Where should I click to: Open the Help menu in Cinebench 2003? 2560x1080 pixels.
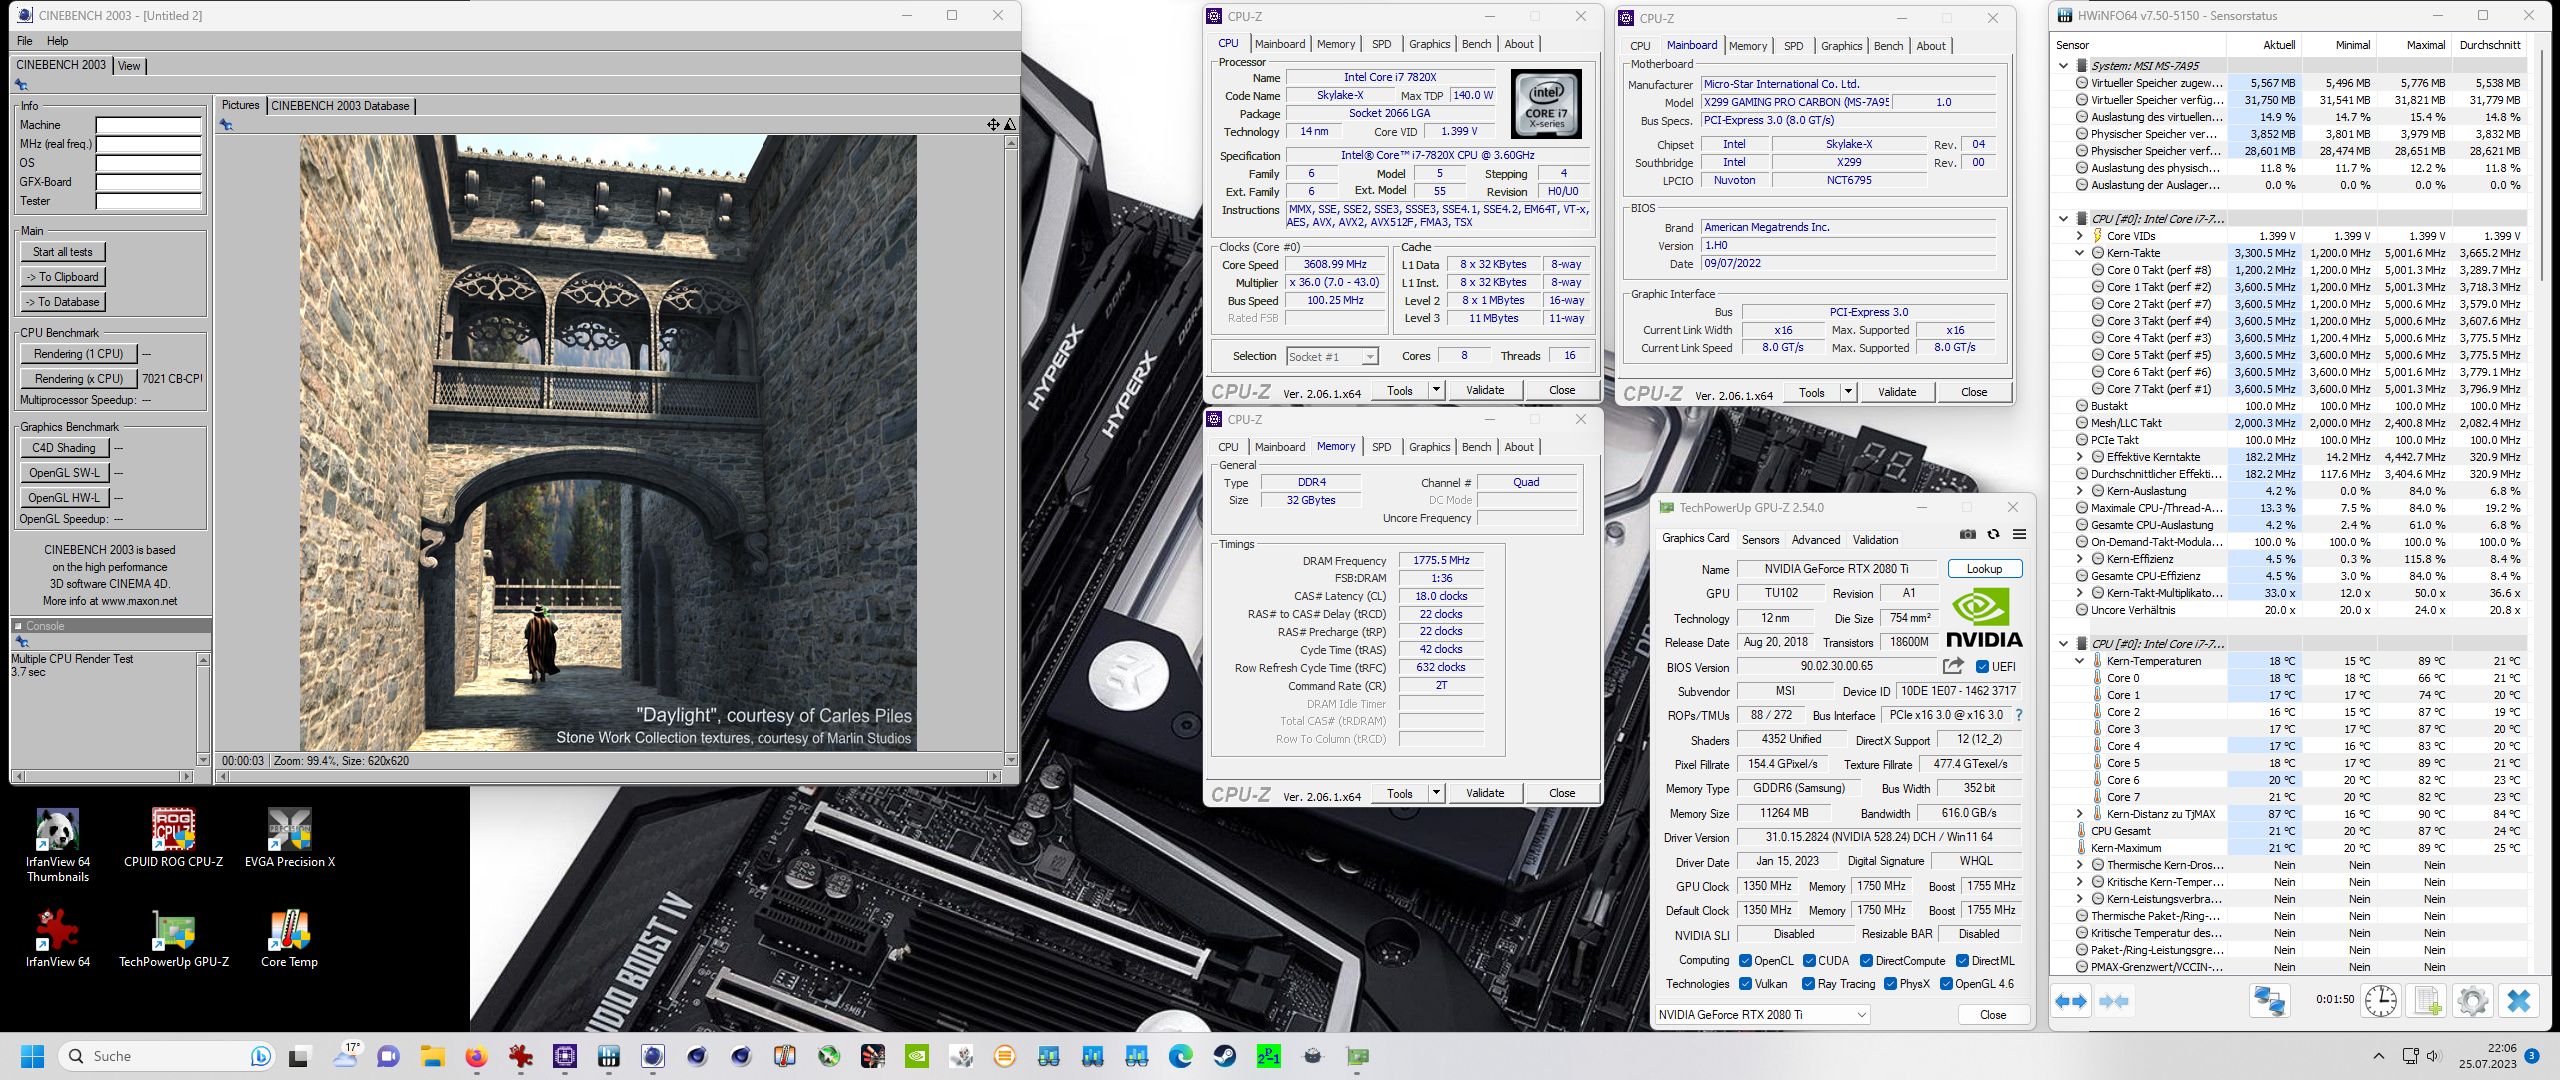coord(57,41)
